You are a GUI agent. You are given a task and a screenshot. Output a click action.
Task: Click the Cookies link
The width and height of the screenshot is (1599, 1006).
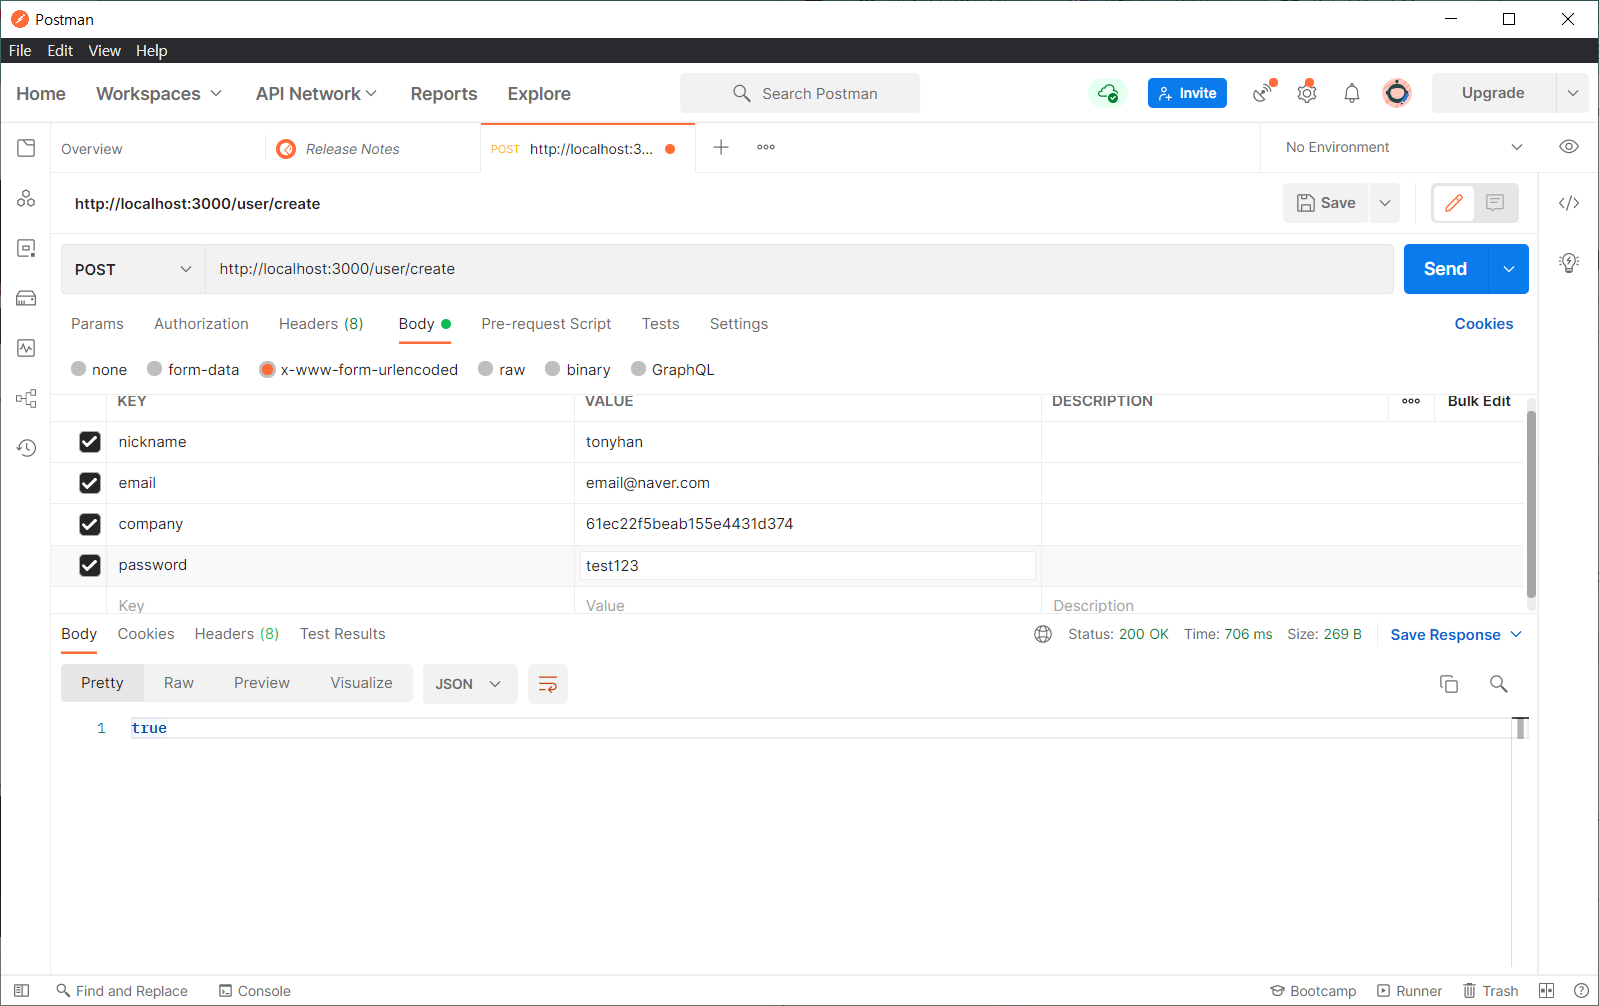coord(1484,324)
